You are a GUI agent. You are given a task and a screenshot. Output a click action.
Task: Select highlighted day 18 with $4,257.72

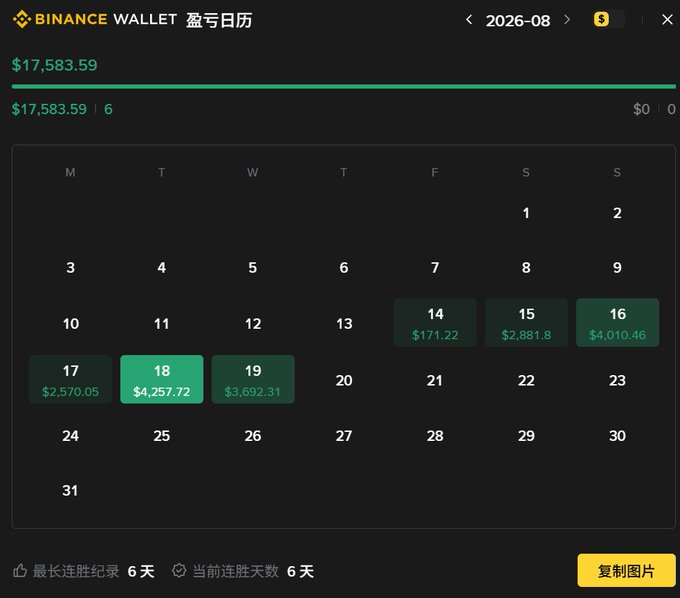[x=162, y=379]
